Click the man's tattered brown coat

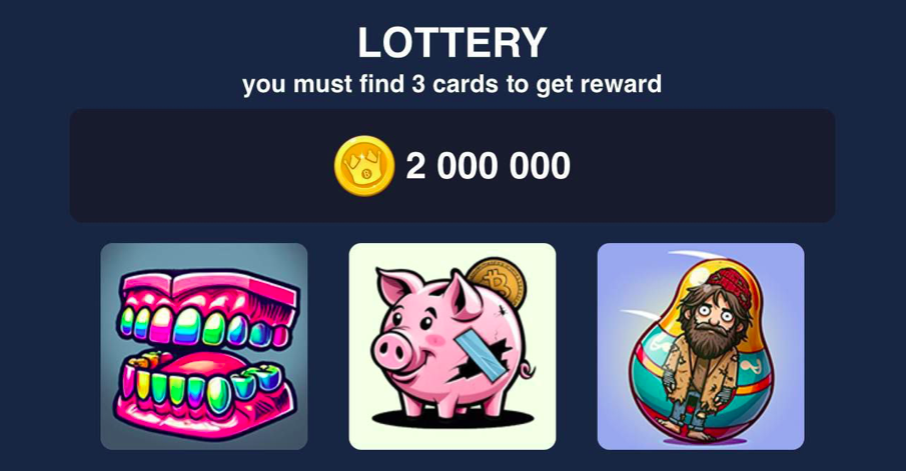click(701, 370)
